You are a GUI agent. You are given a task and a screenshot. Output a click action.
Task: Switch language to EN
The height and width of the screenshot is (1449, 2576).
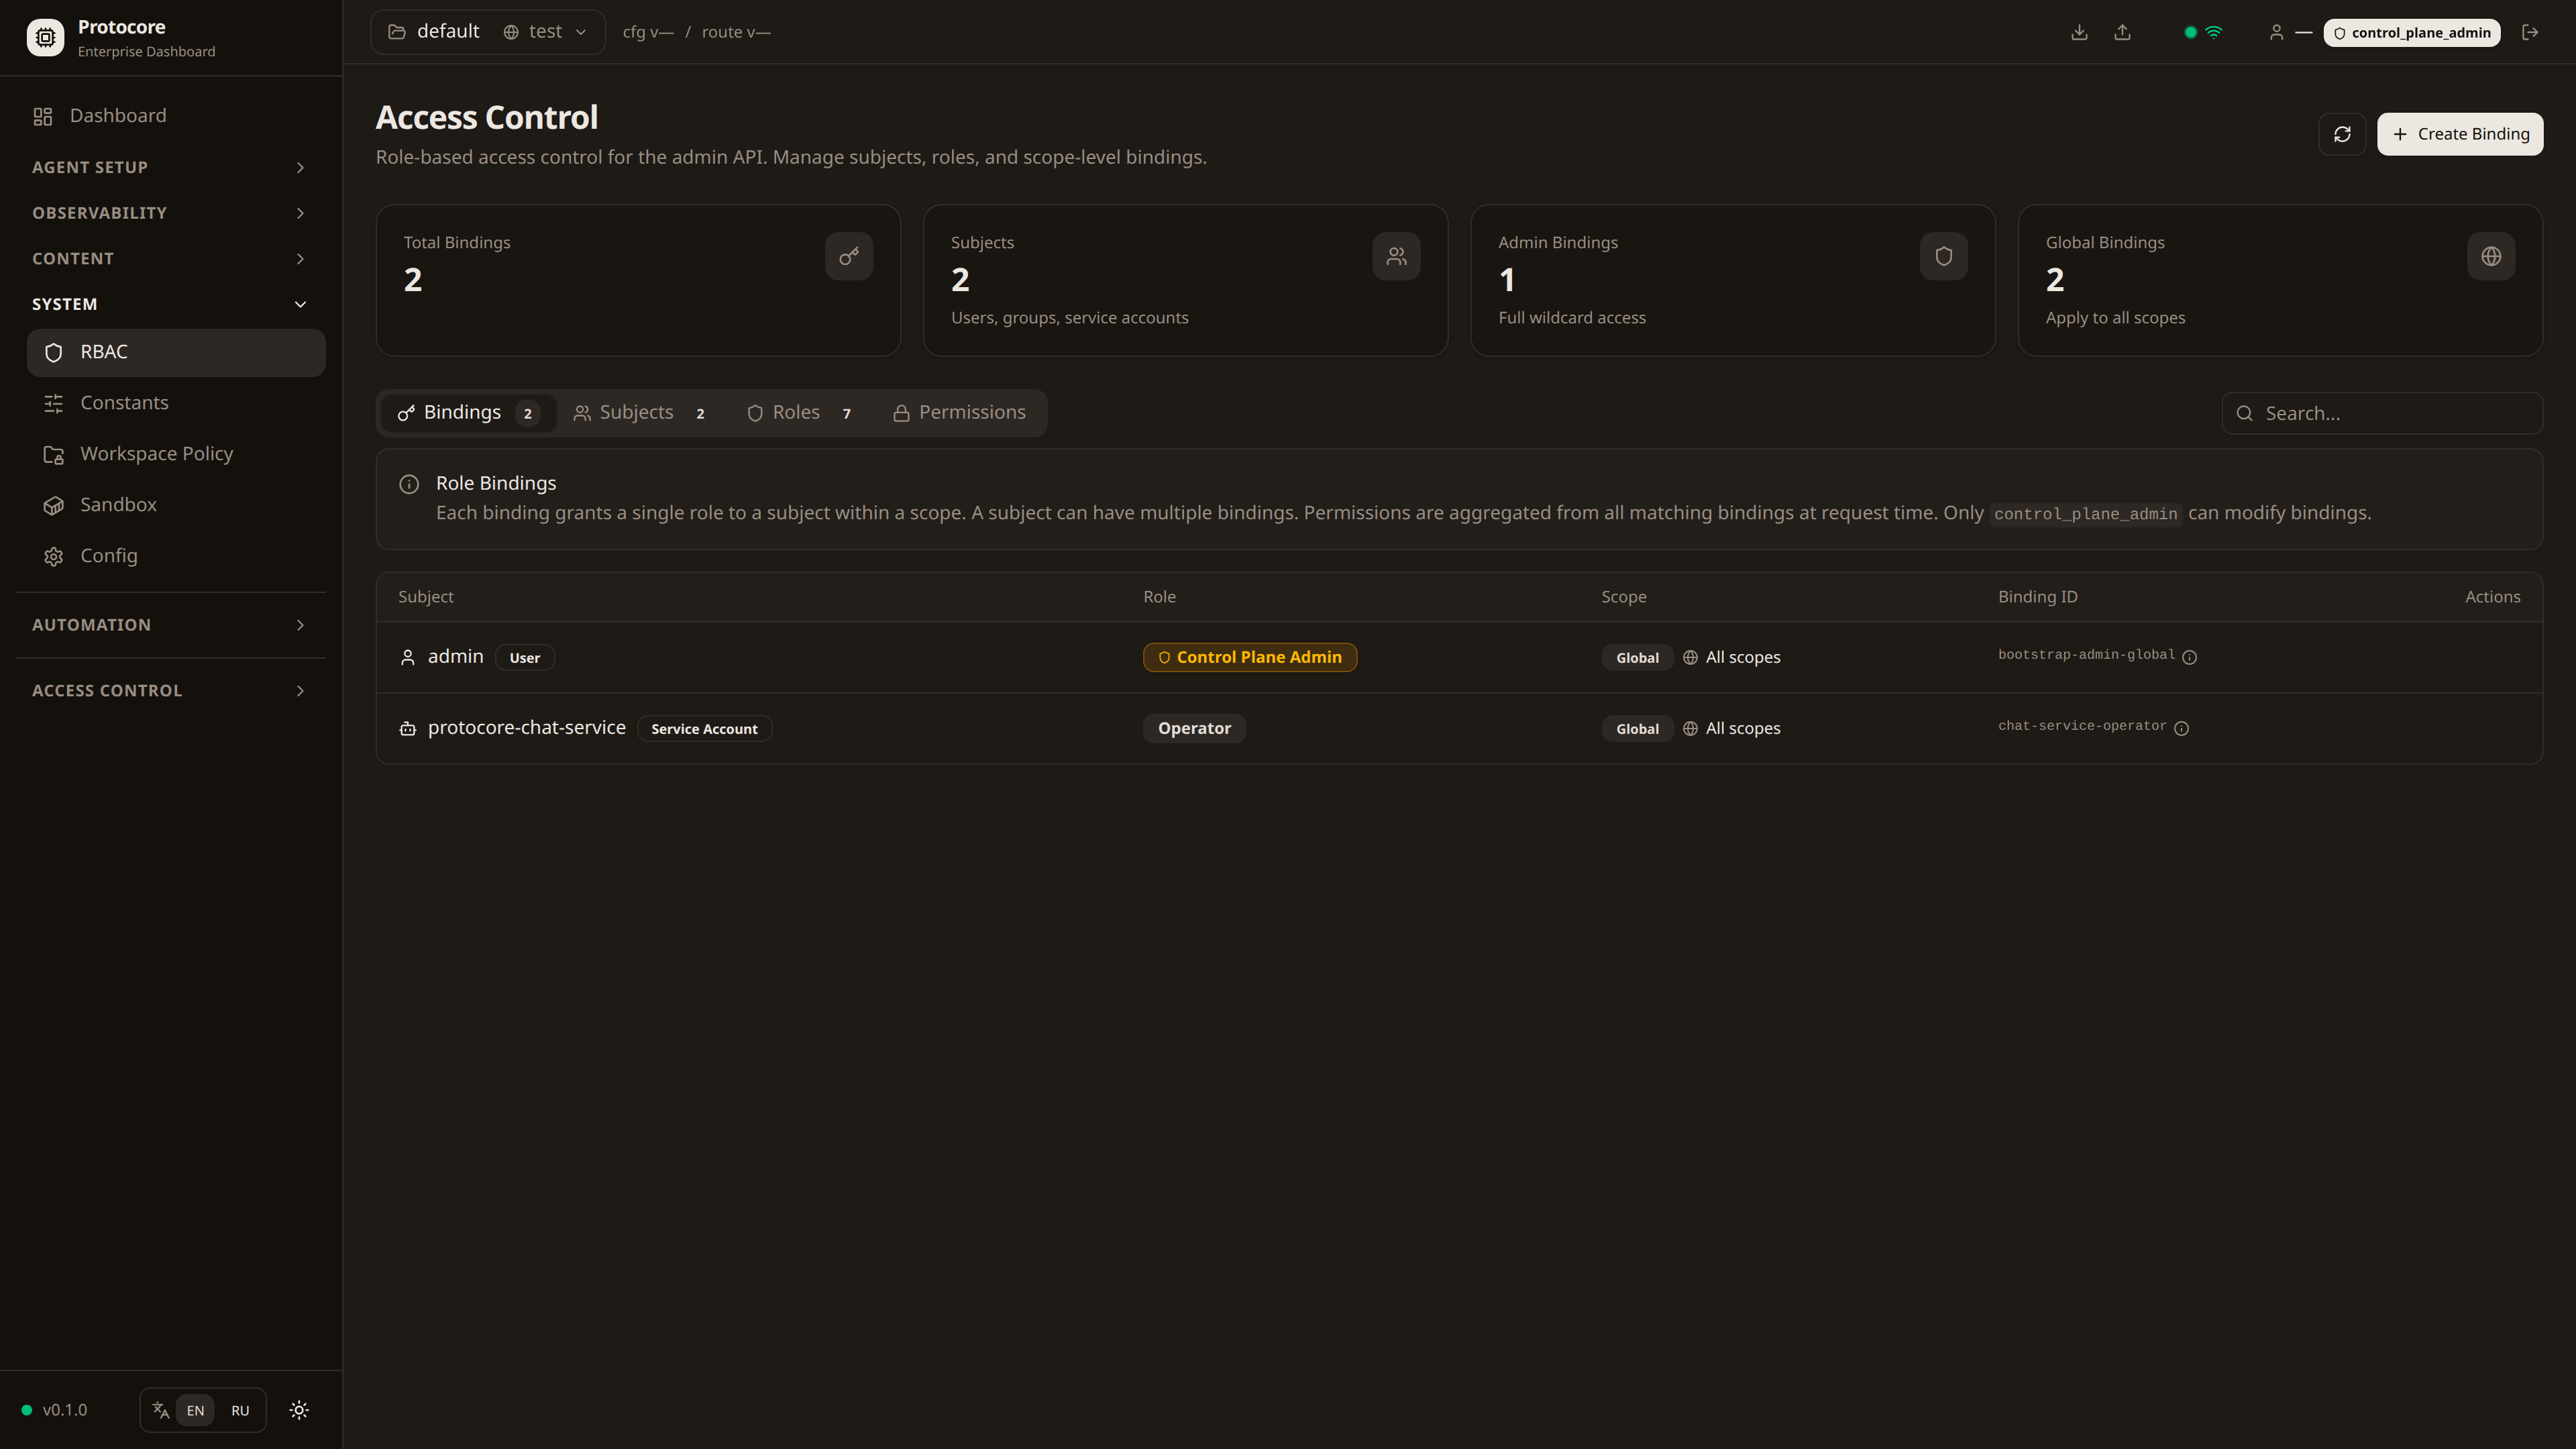coord(195,1410)
